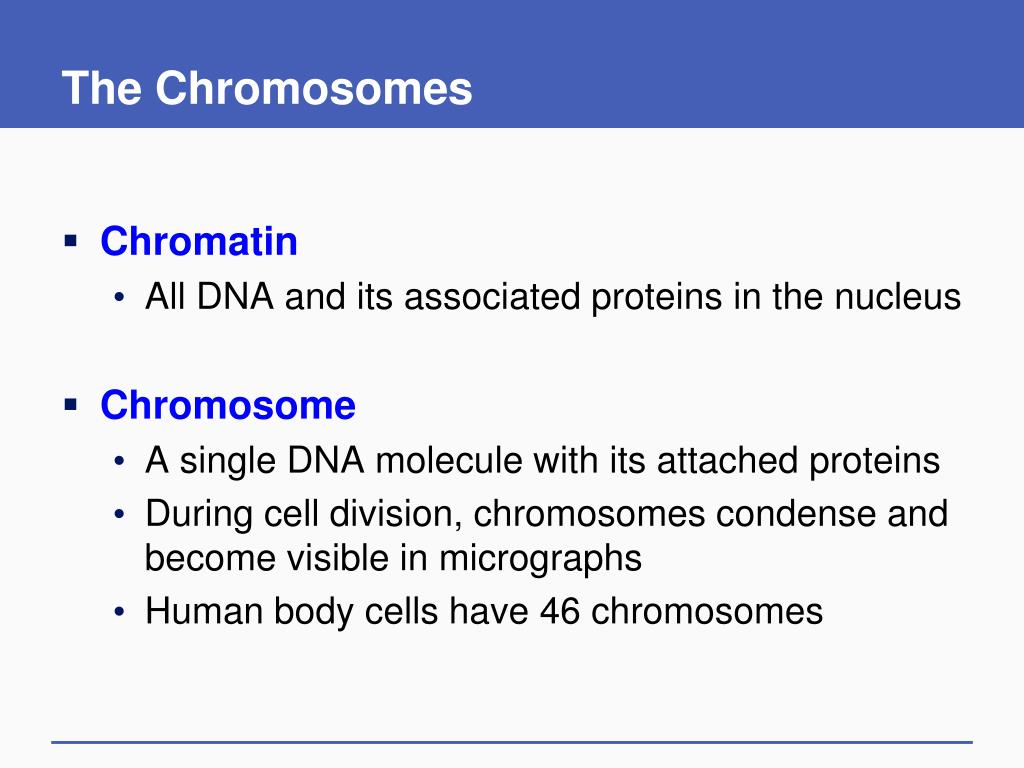Click the square bullet before Chromatin

click(71, 241)
